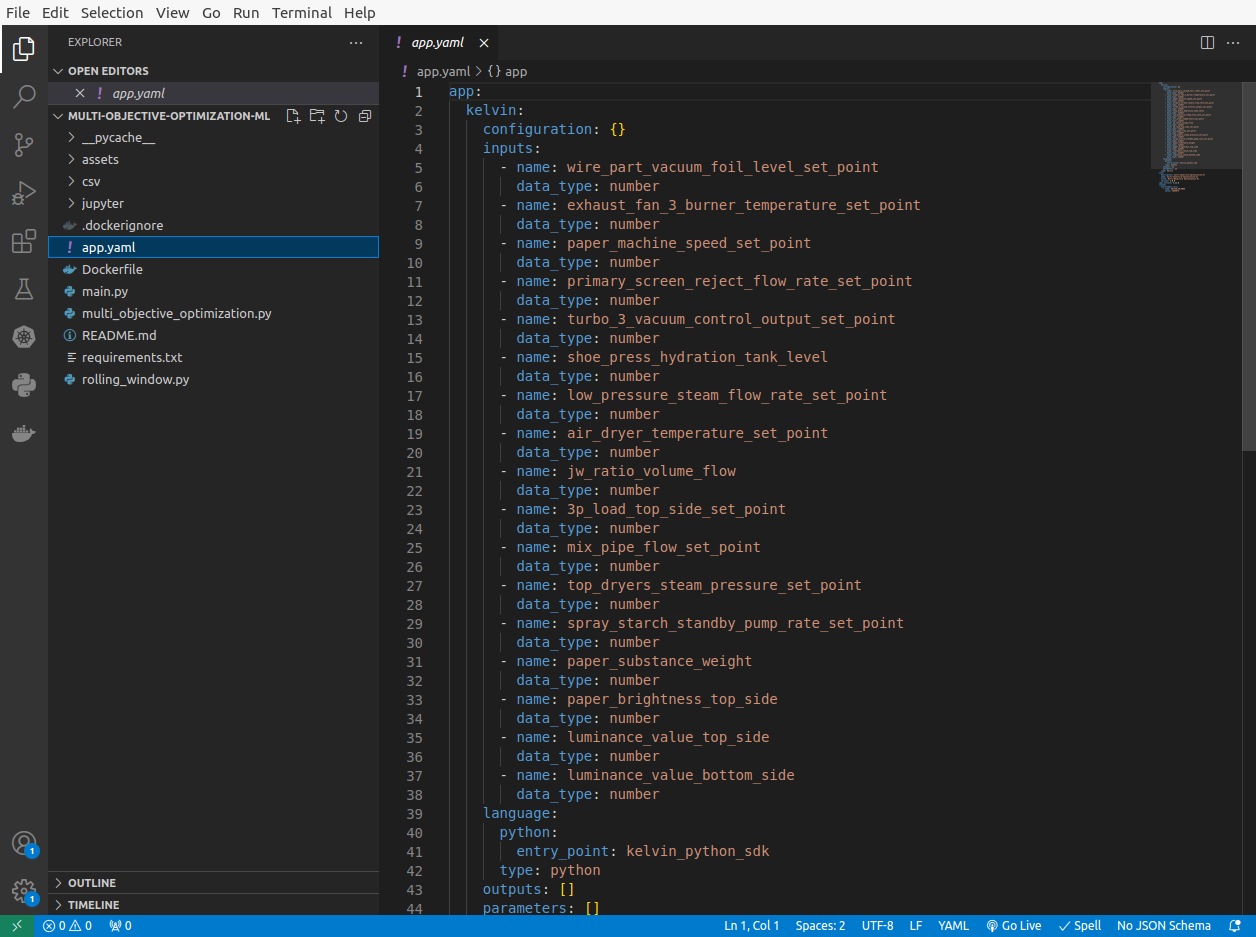1256x937 pixels.
Task: Open the Selection menu
Action: (x=112, y=13)
